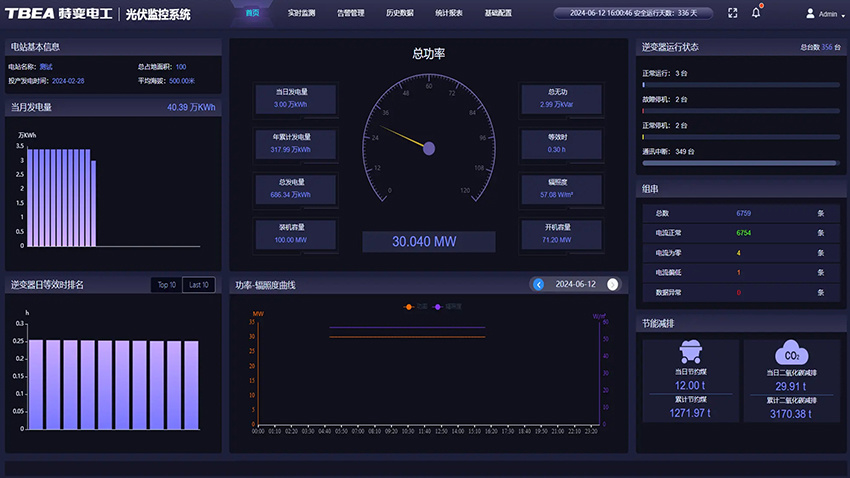
Task: Click the 电流正常 row showing 6754
Action: pyautogui.click(x=739, y=232)
